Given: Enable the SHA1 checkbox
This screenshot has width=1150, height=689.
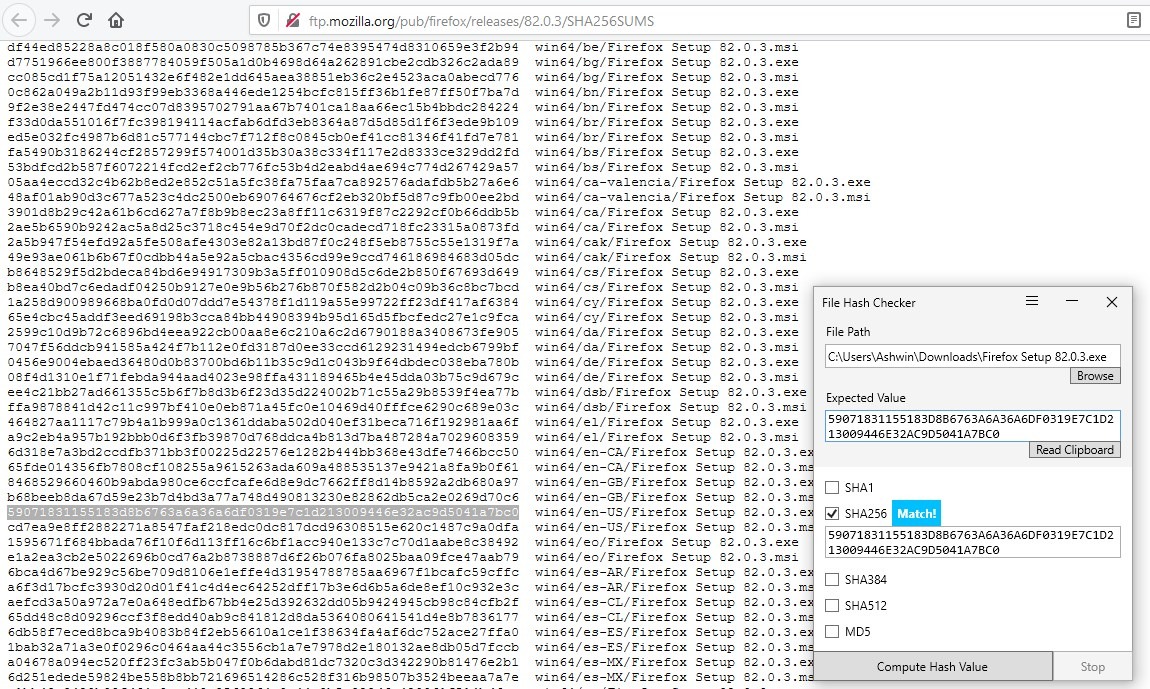Looking at the screenshot, I should [832, 487].
